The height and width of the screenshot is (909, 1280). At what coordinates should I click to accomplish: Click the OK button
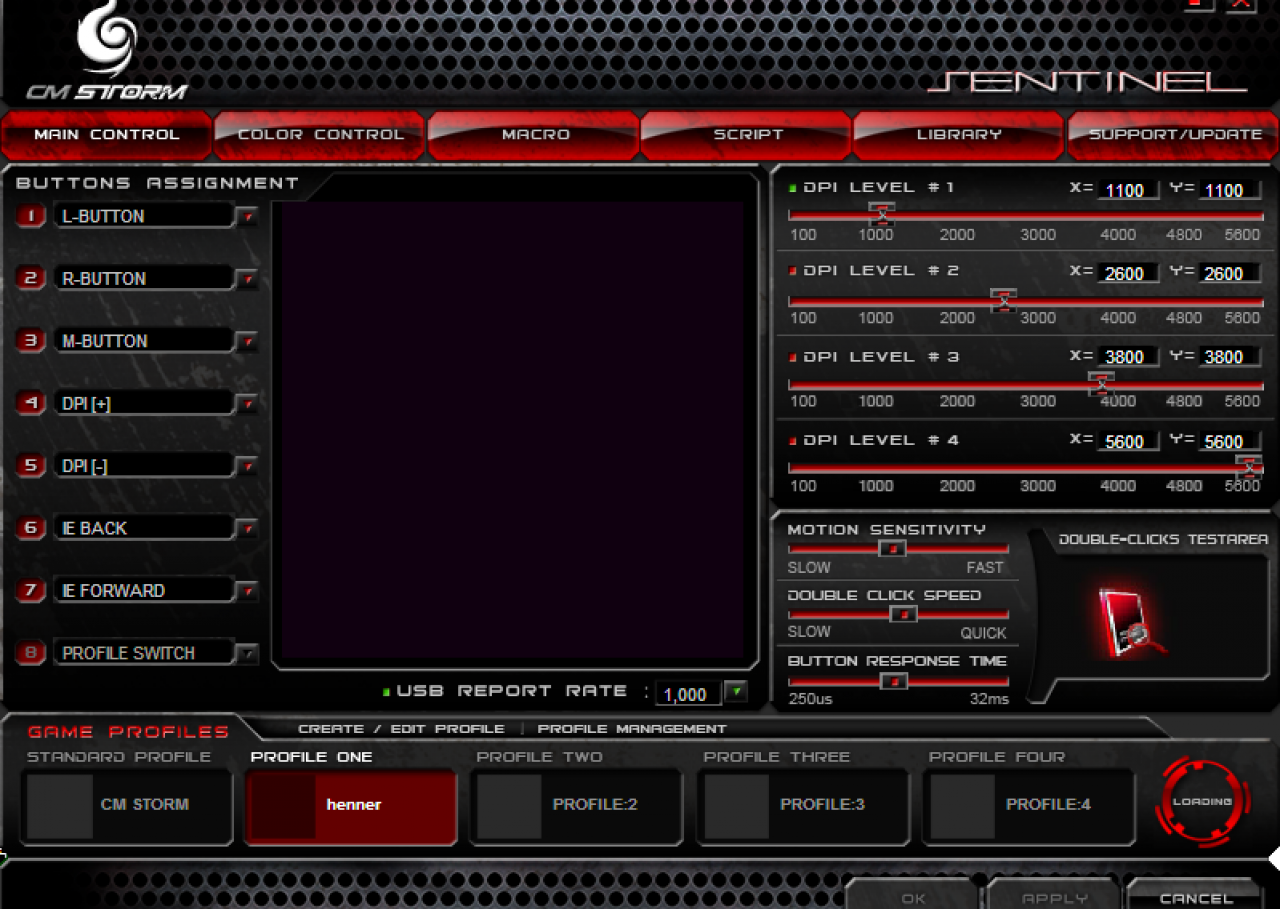[913, 895]
